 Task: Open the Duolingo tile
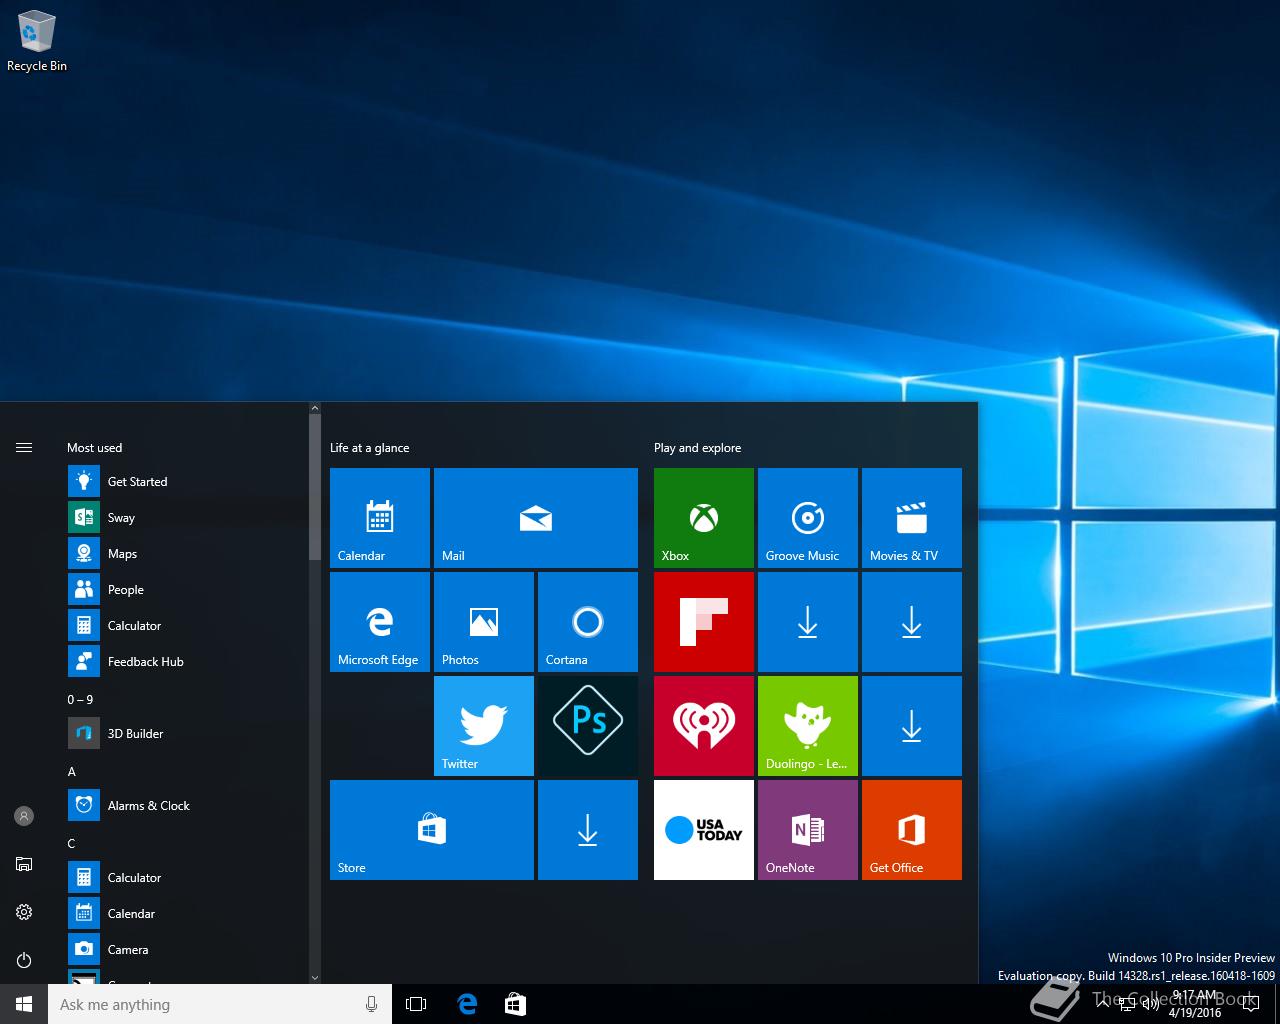coord(808,726)
